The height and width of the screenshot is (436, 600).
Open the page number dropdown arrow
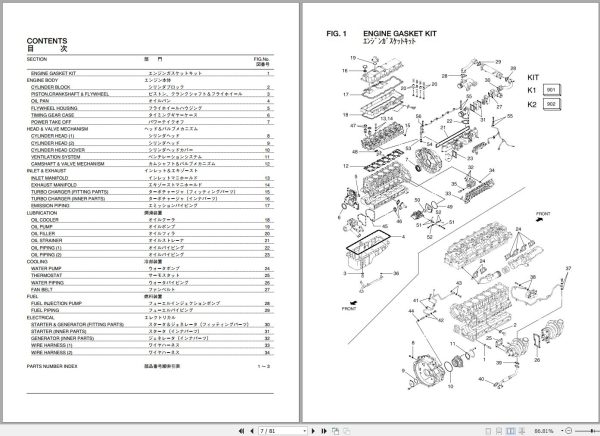[x=304, y=431]
